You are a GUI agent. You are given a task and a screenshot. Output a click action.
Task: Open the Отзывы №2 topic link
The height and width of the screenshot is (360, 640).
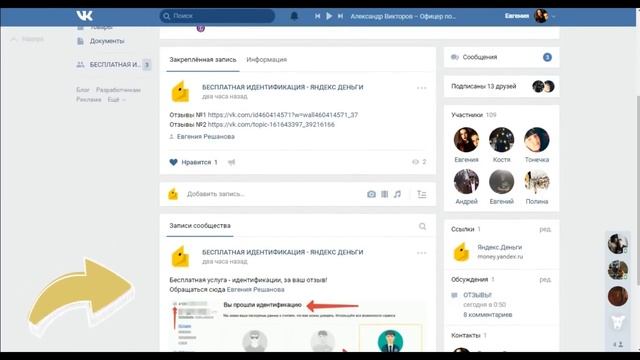coord(271,124)
